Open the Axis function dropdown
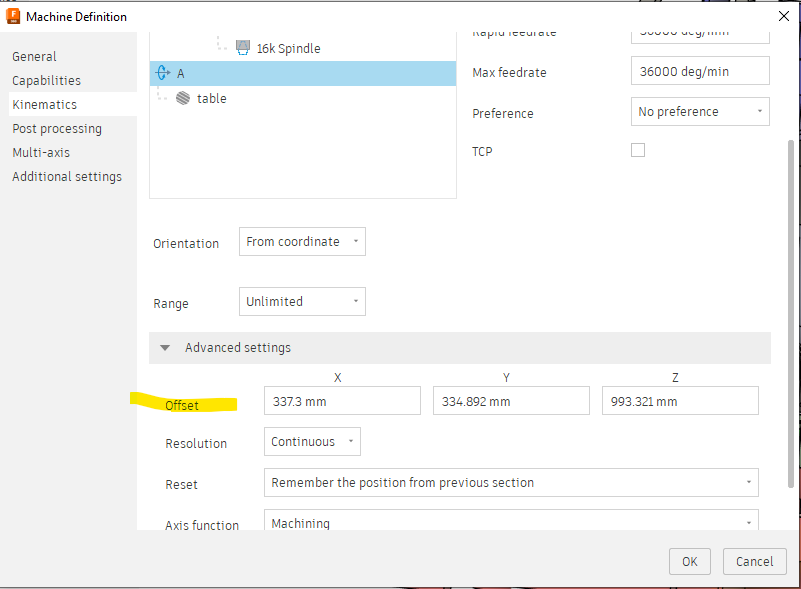The width and height of the screenshot is (801, 589). 511,522
